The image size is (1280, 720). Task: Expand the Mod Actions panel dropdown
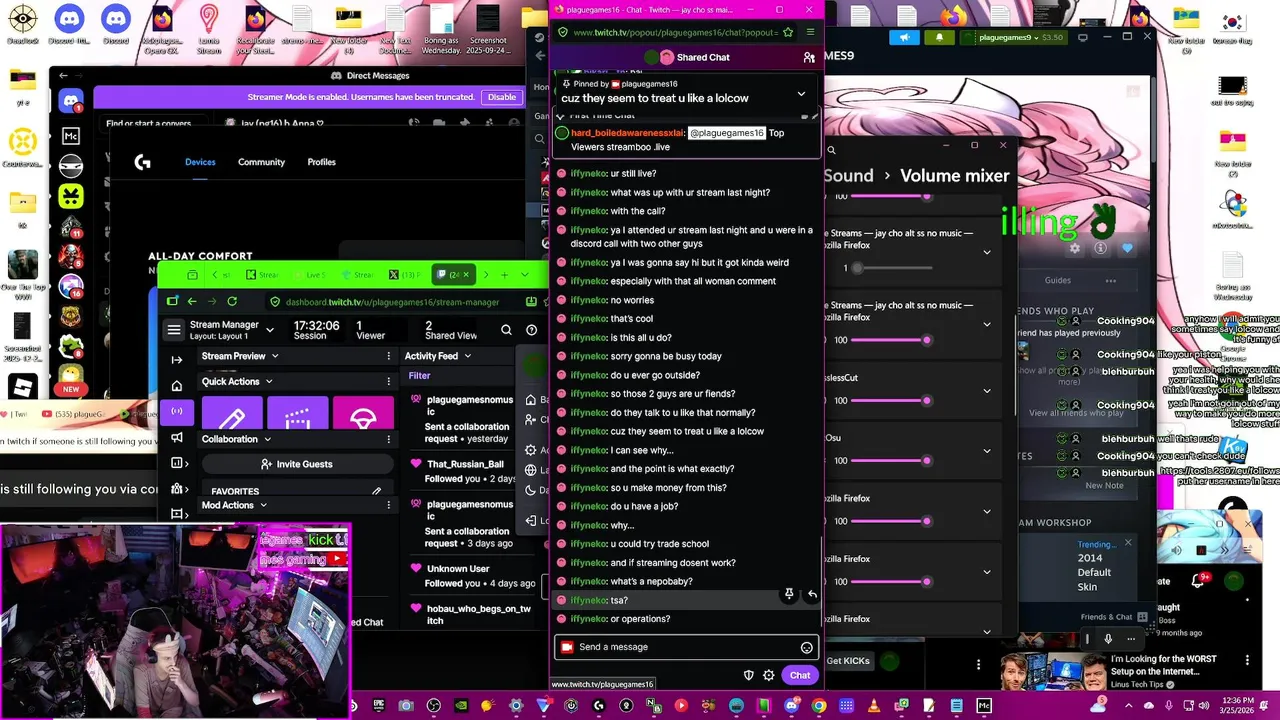pyautogui.click(x=263, y=505)
